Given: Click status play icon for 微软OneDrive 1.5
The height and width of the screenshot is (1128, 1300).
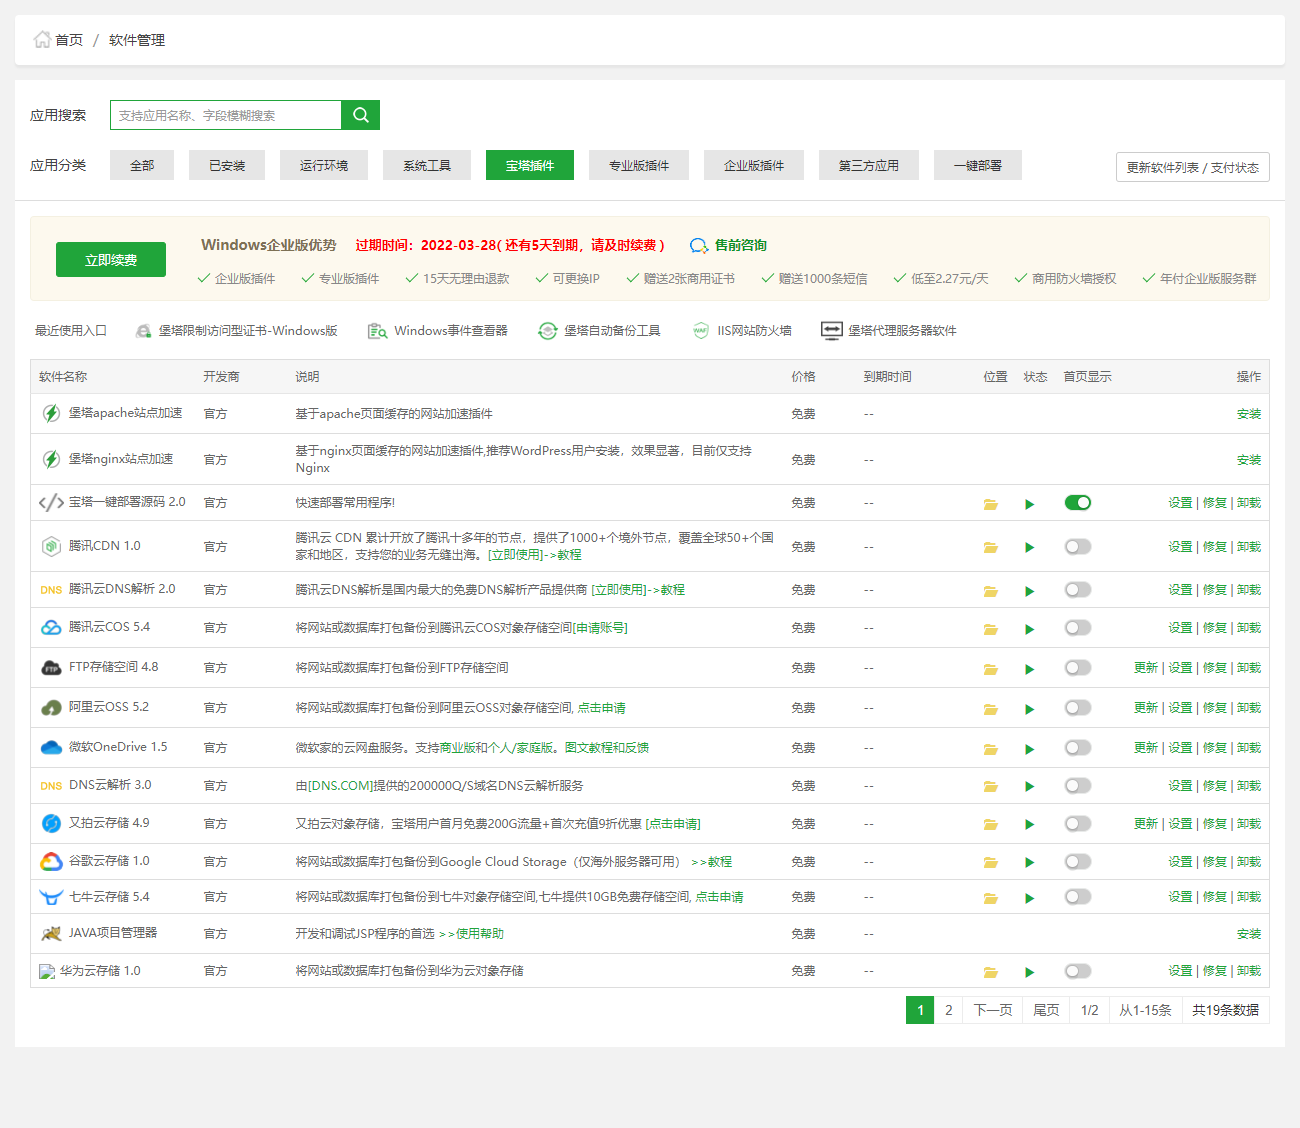Looking at the screenshot, I should click(1029, 749).
